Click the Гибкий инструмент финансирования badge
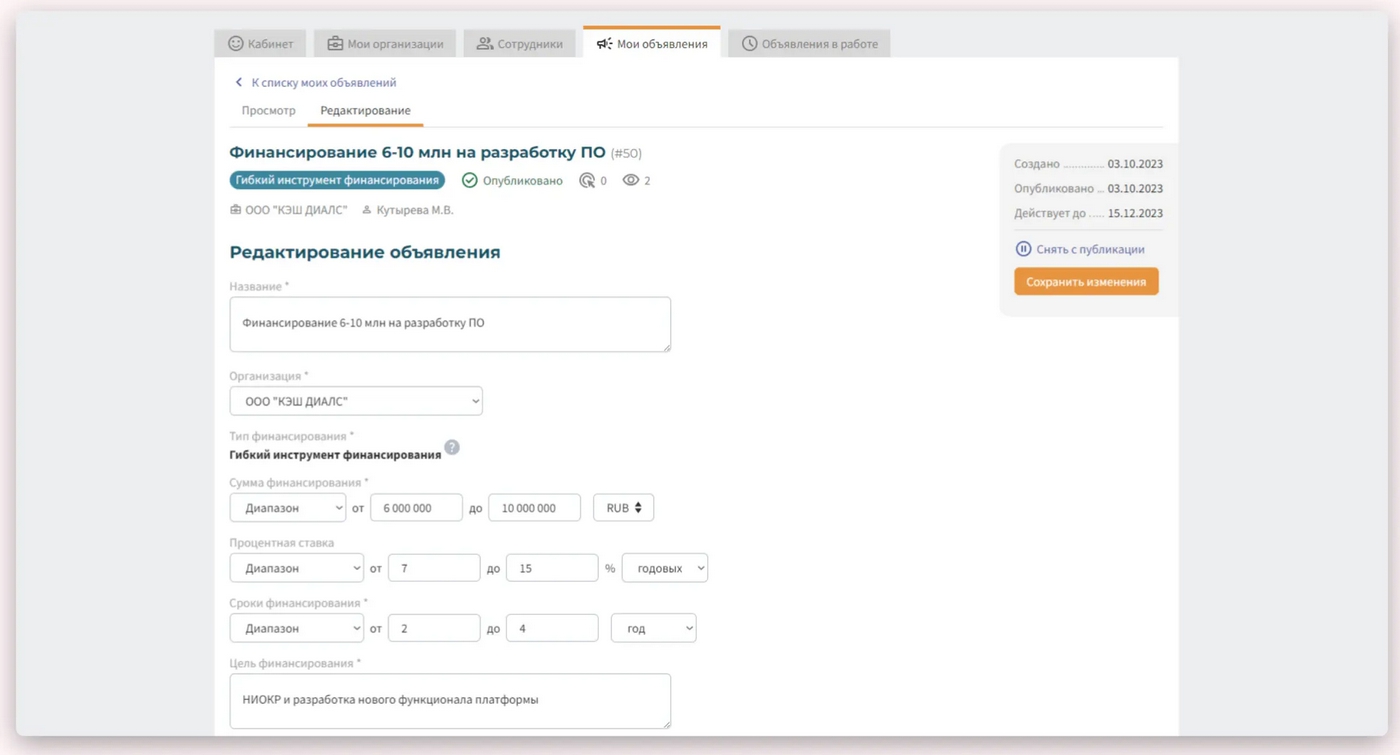The height and width of the screenshot is (755, 1400). (337, 181)
